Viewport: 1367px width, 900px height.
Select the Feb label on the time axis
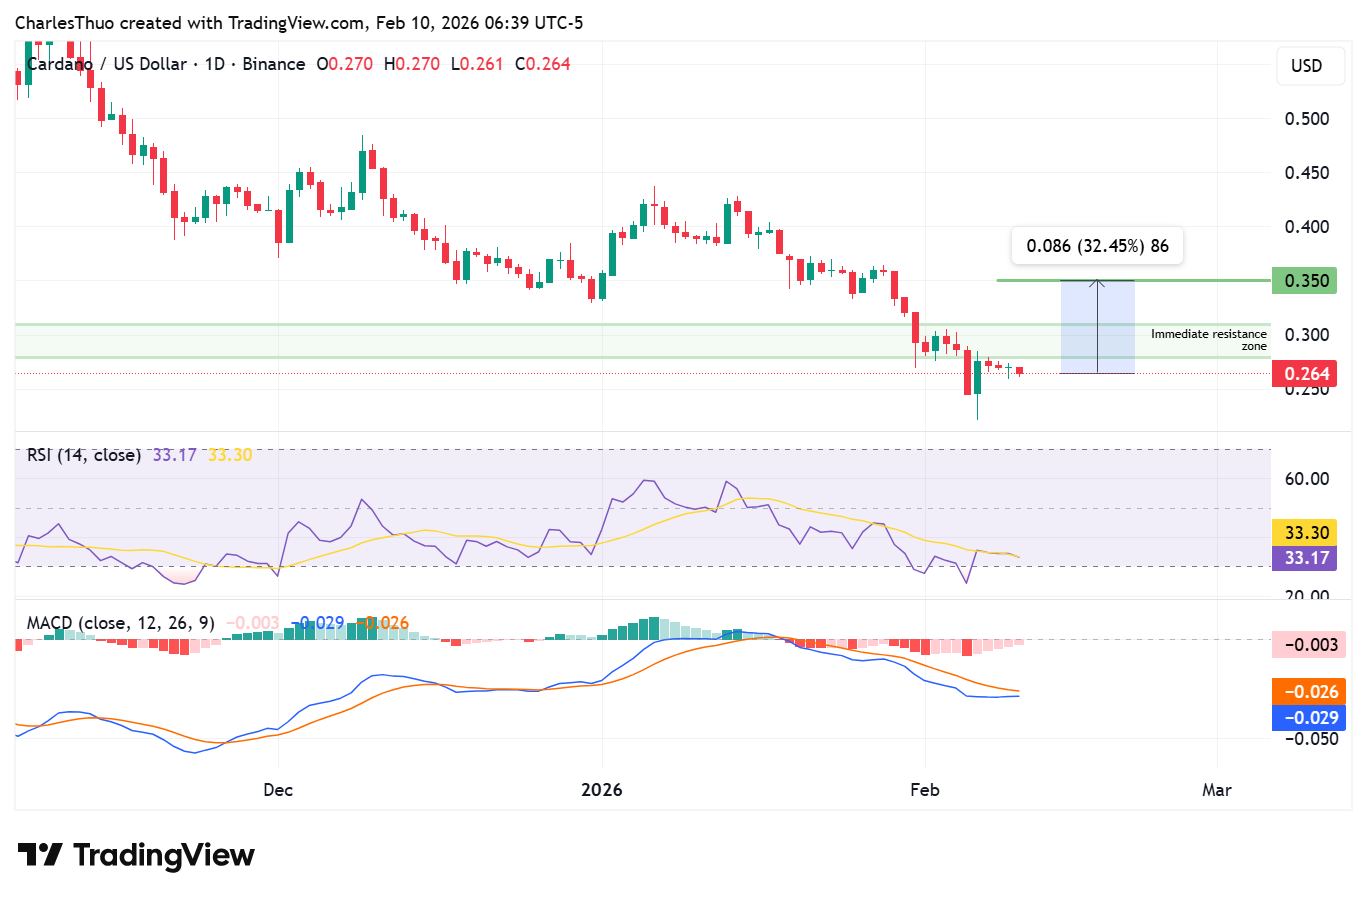[925, 790]
